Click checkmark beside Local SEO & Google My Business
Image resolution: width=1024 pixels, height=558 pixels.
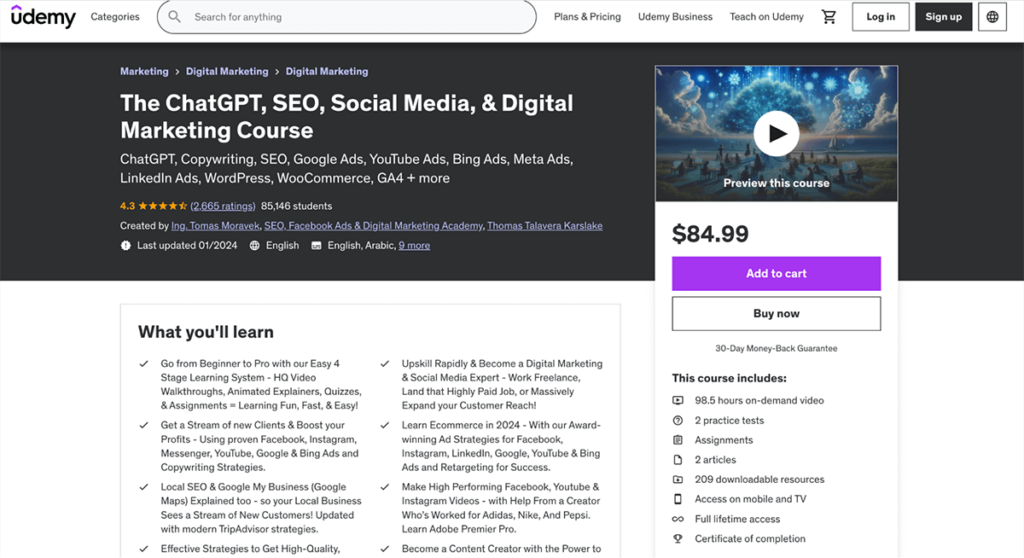[144, 487]
